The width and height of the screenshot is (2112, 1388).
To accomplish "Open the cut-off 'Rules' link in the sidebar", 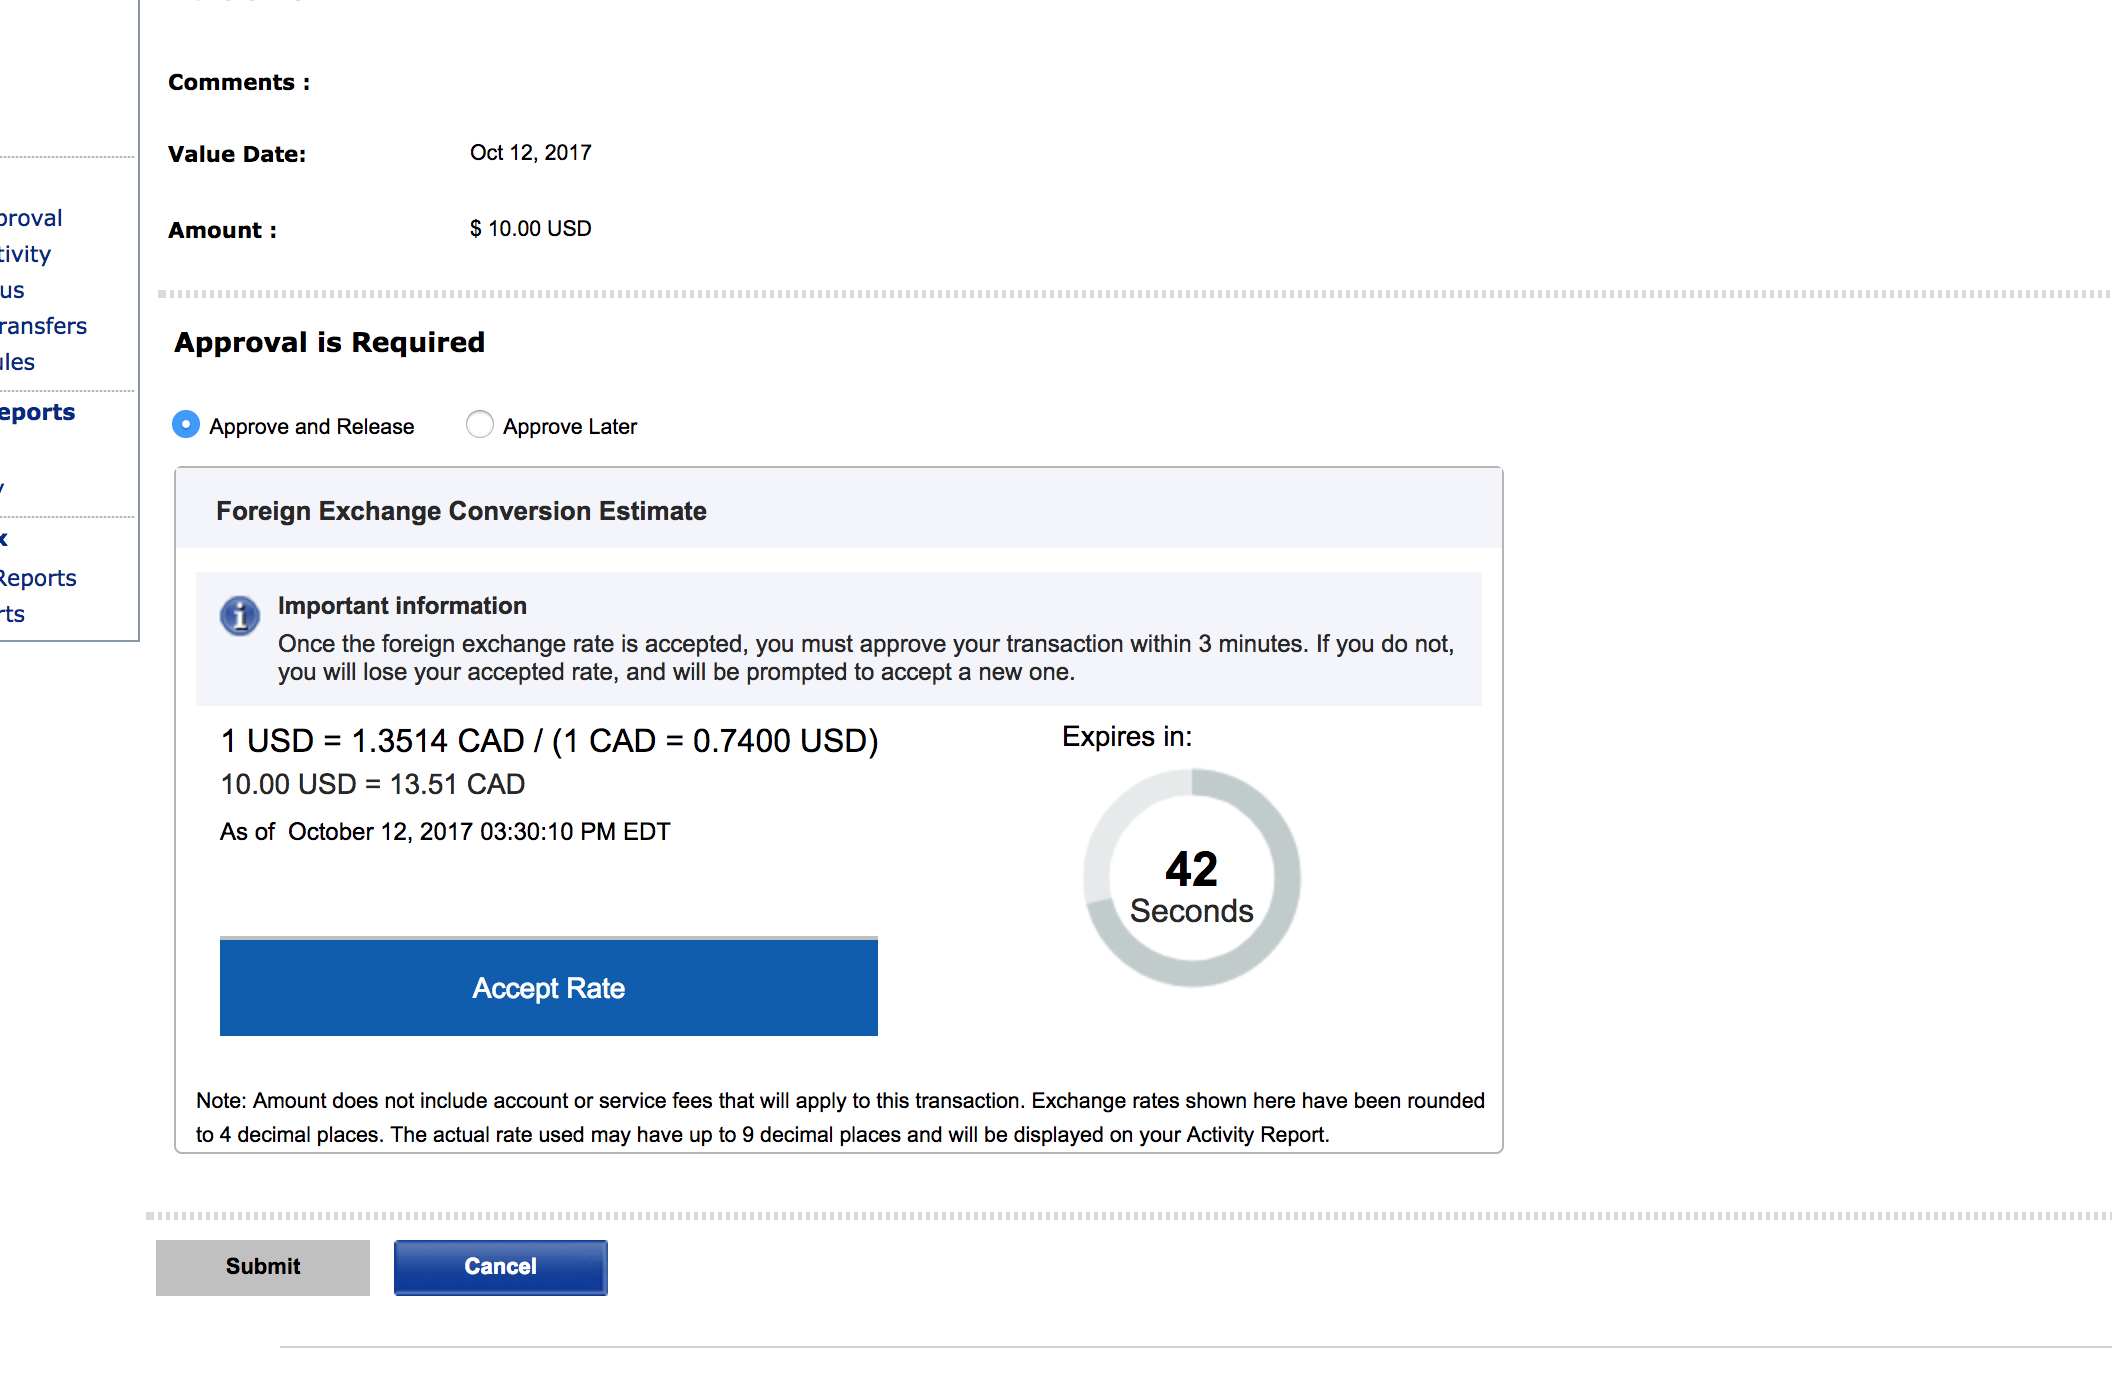I will (18, 362).
